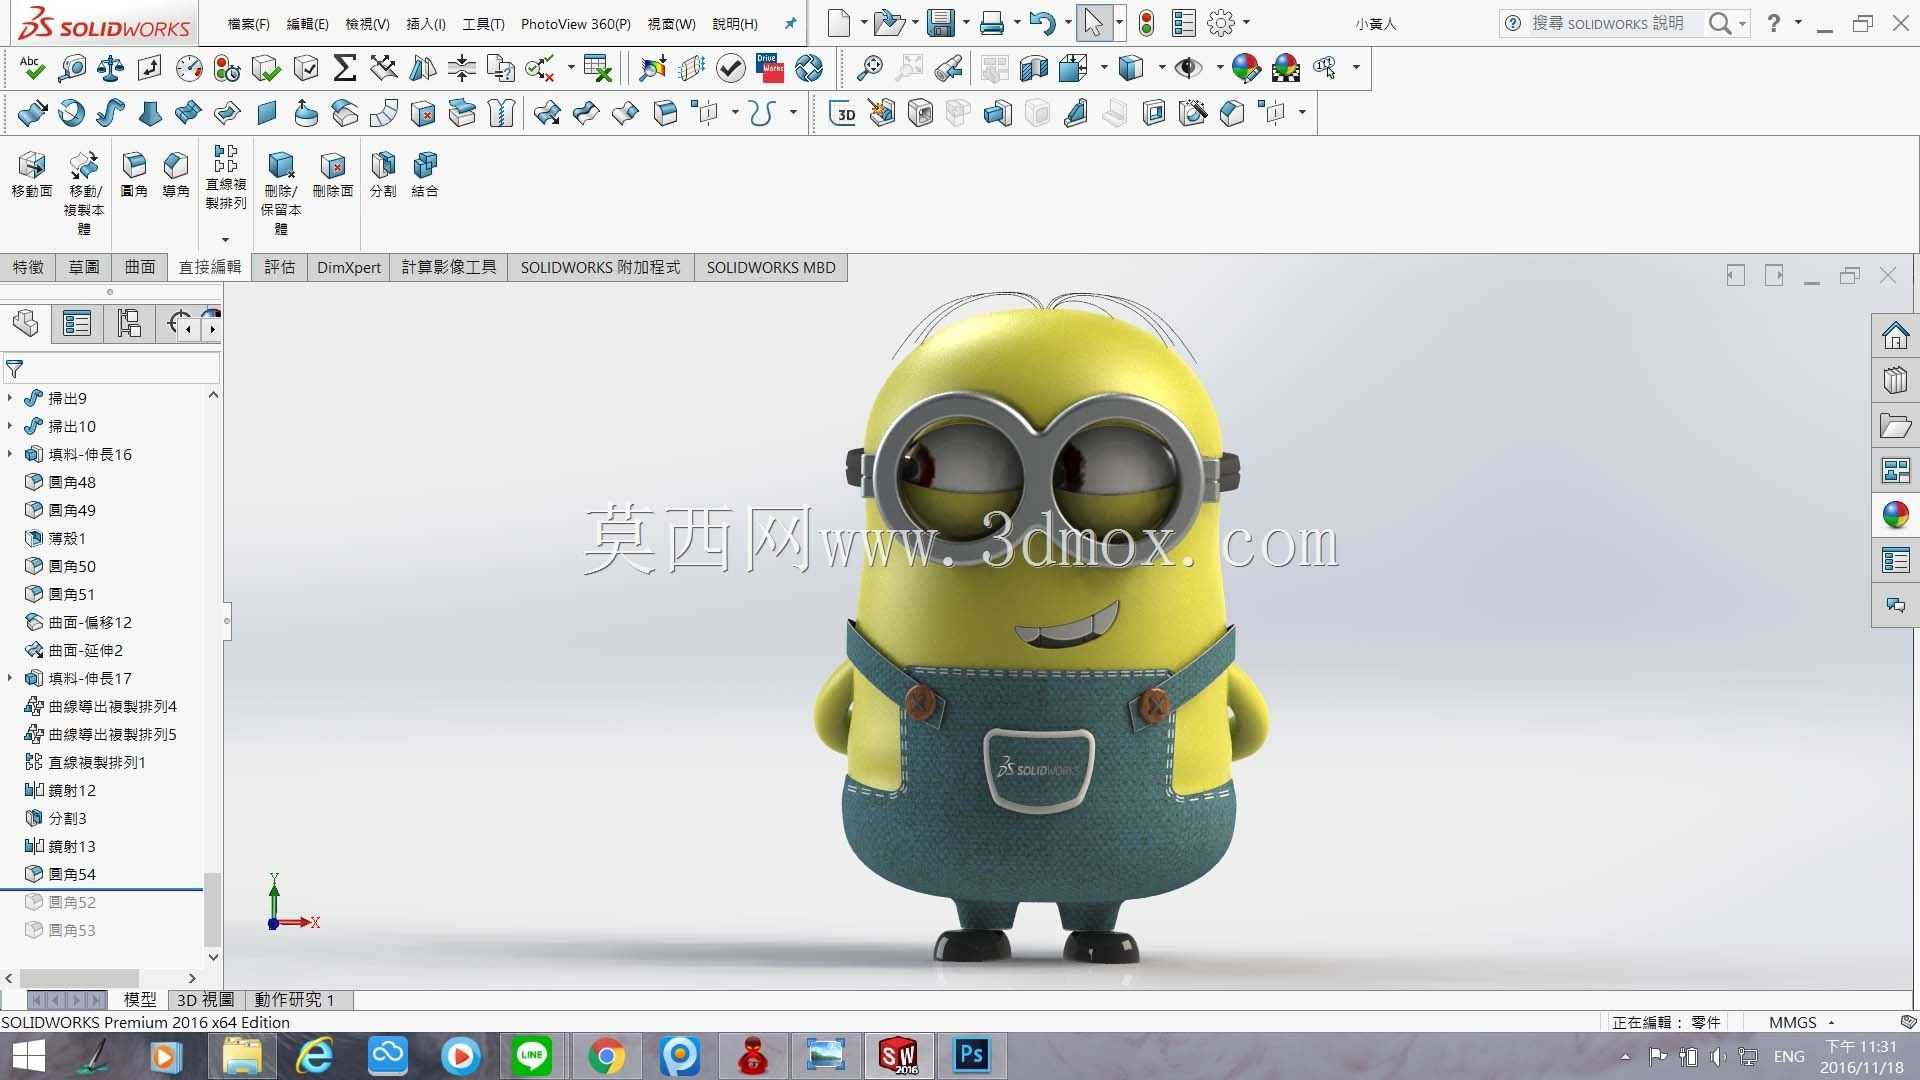Viewport: 1920px width, 1080px height.
Task: Expand the 掃出10 tree node
Action: [x=10, y=426]
